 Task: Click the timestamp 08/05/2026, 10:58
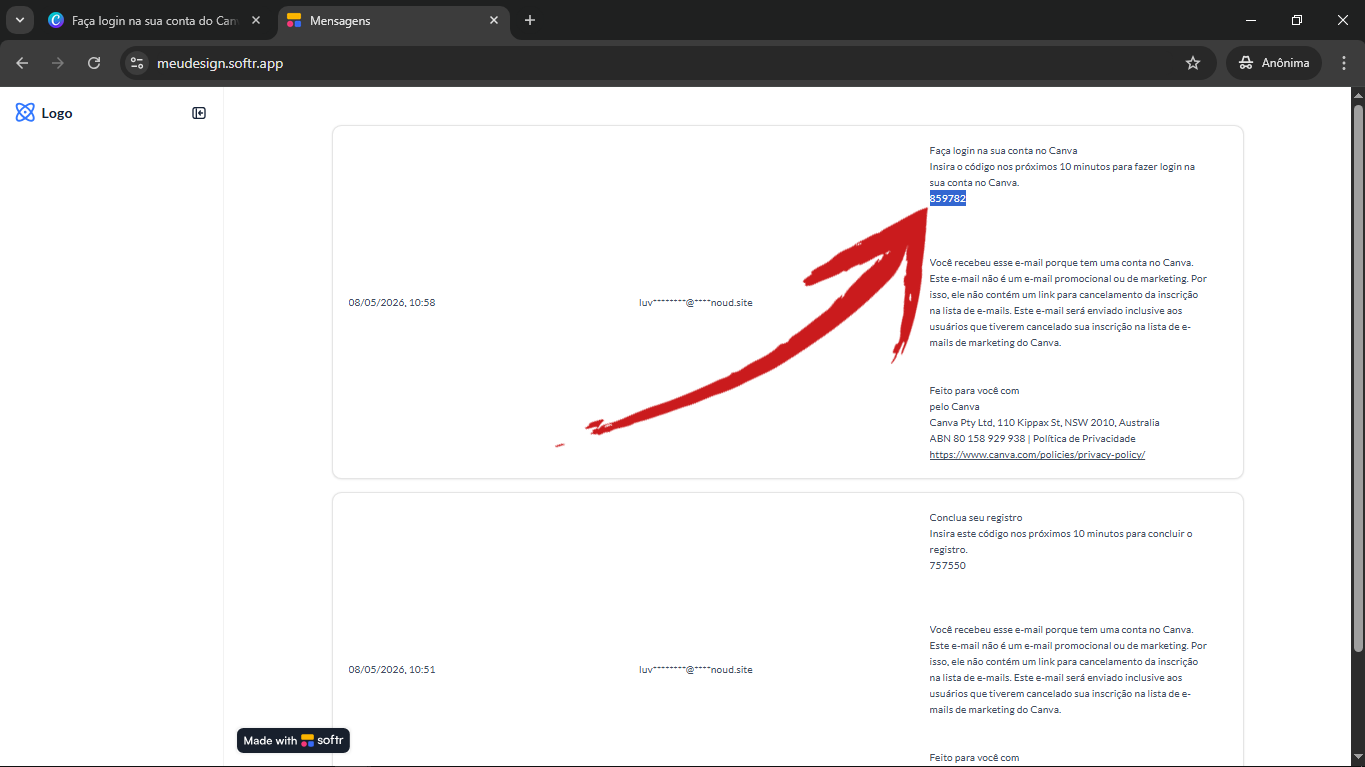pos(392,303)
